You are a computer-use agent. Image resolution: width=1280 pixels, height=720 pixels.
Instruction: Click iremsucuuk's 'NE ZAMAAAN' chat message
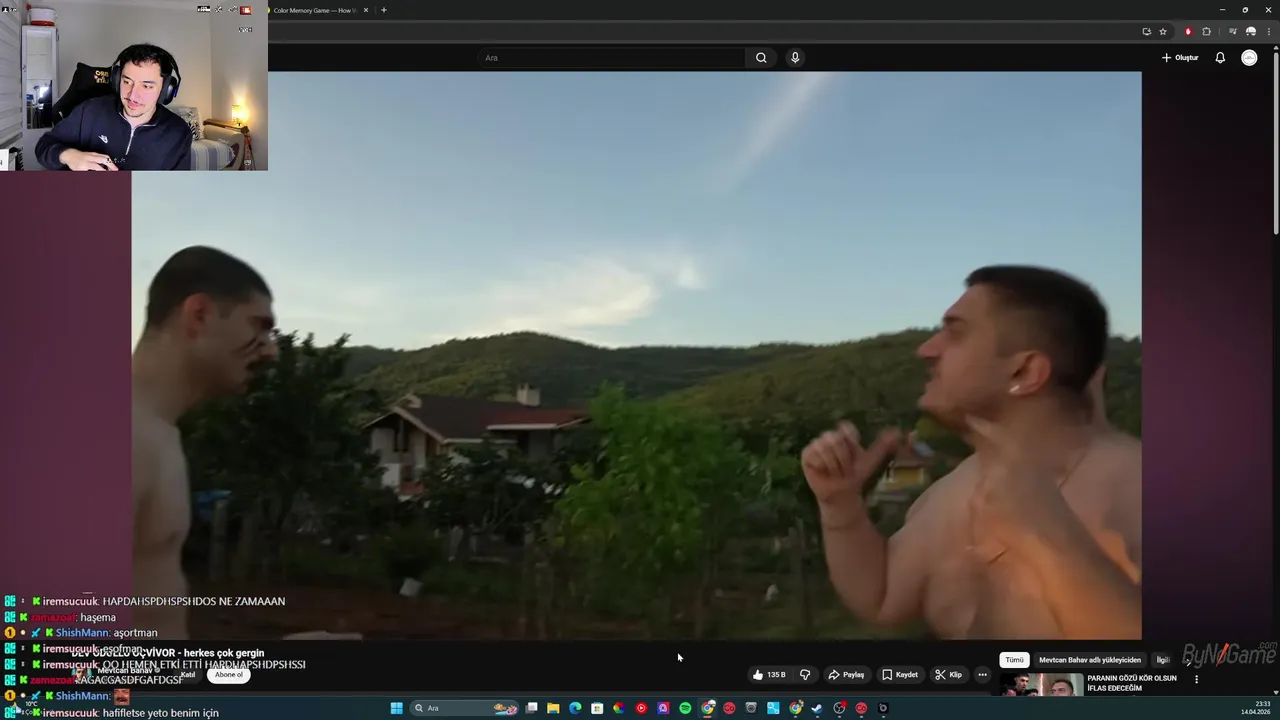click(194, 601)
